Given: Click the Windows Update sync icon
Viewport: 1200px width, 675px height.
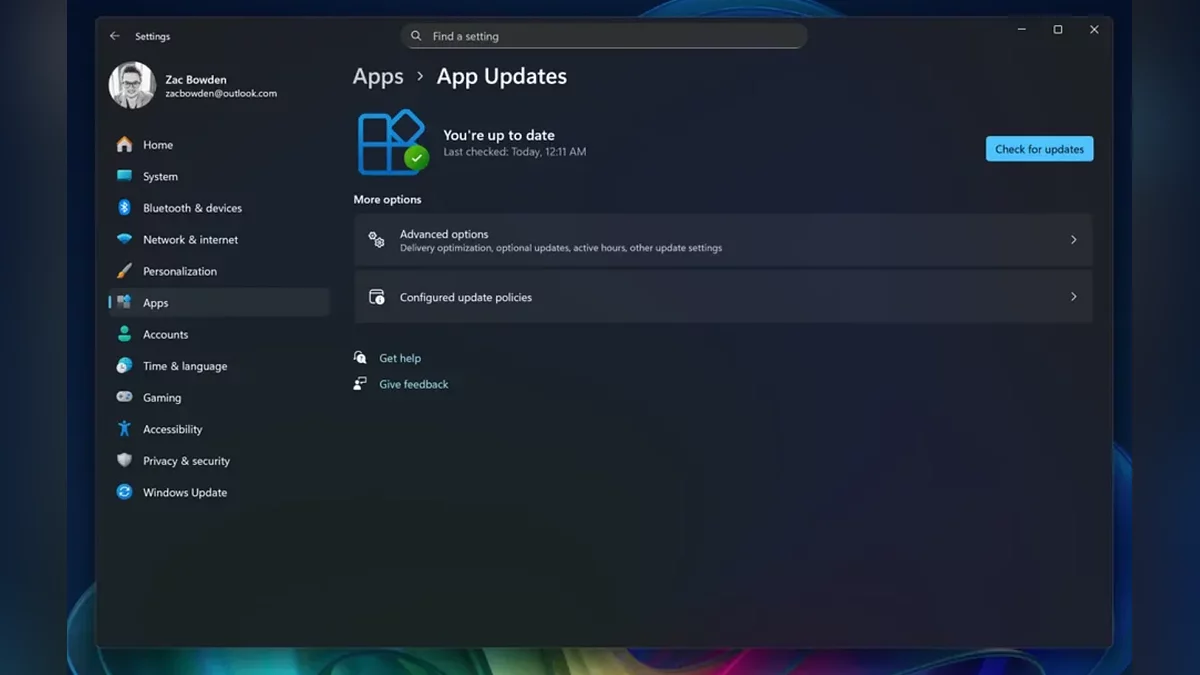Looking at the screenshot, I should [x=124, y=492].
